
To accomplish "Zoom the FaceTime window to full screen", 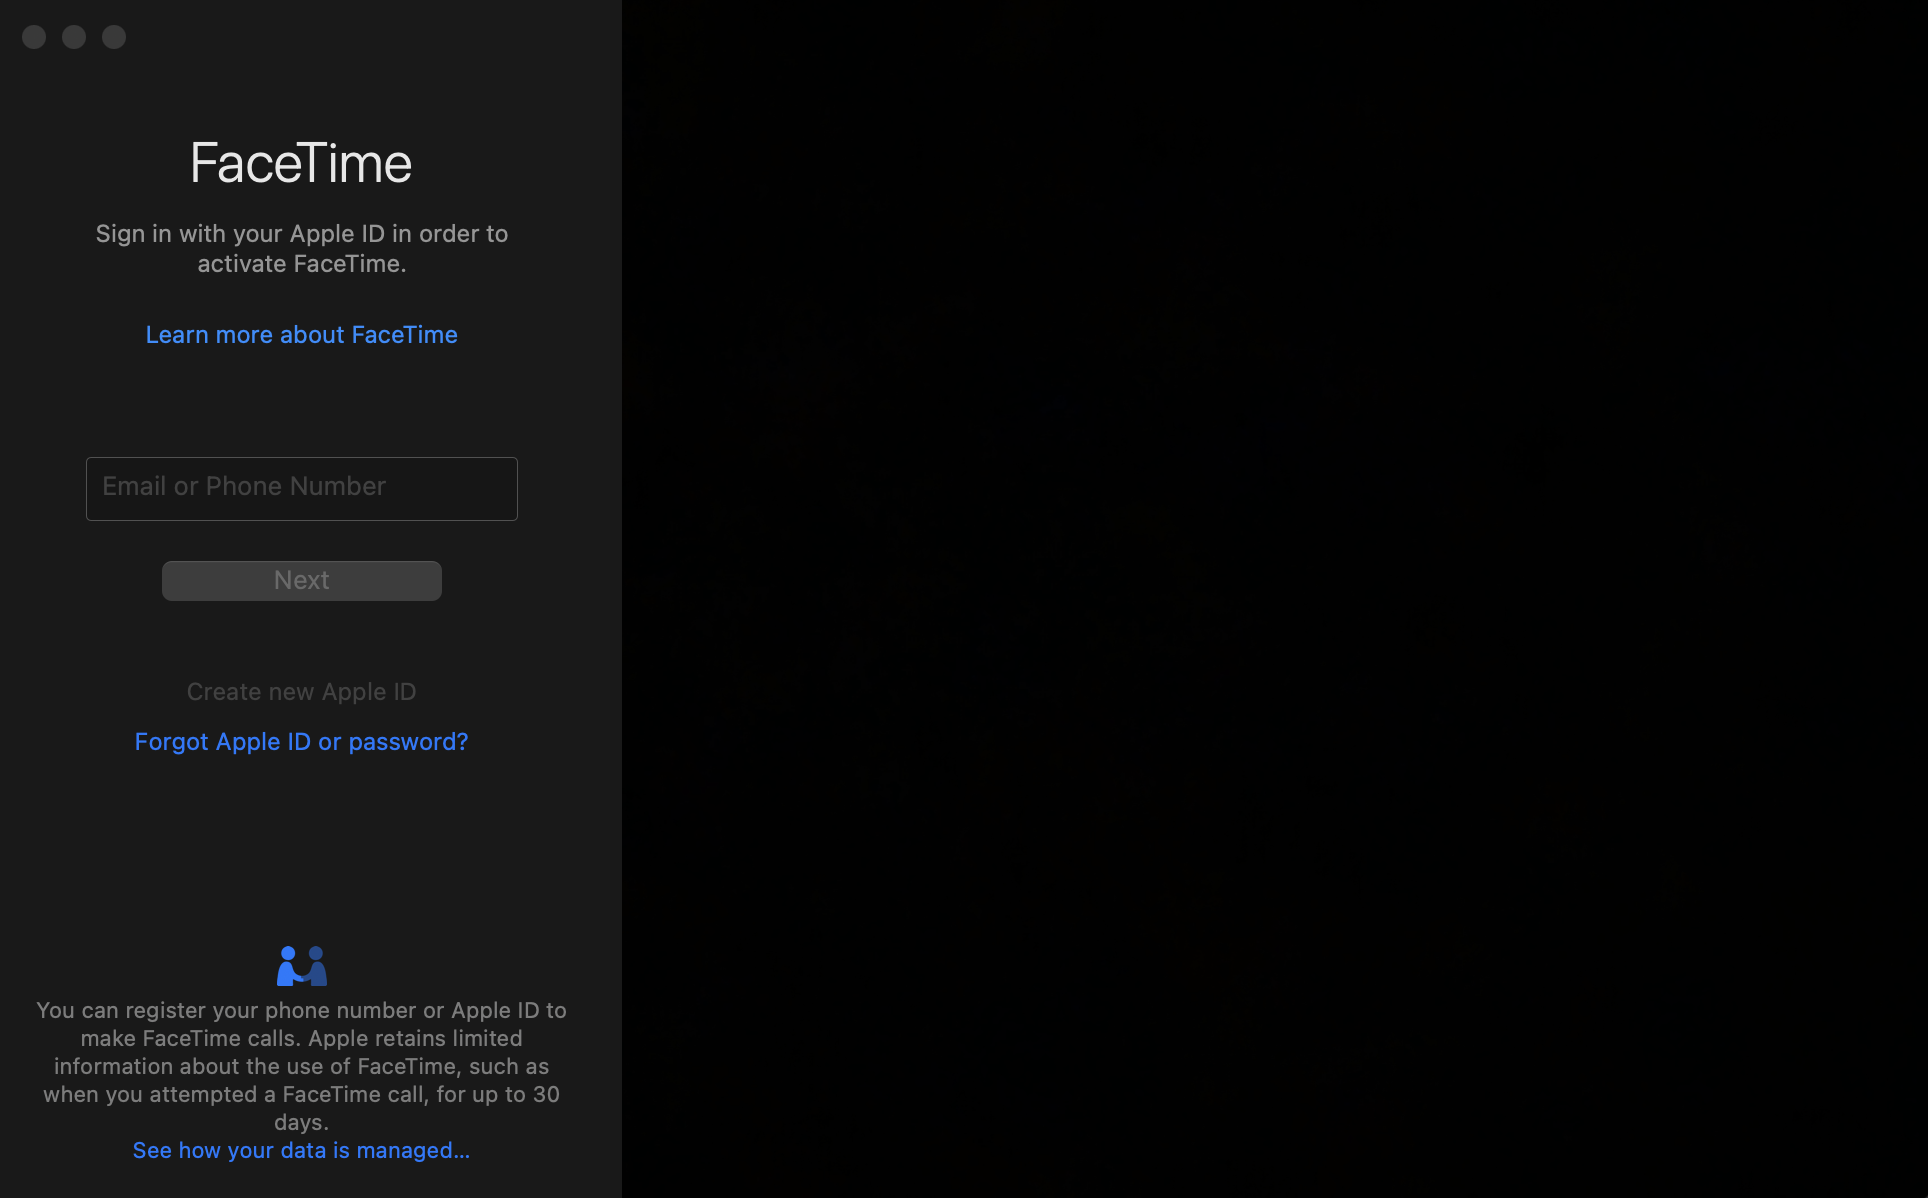I will [114, 37].
